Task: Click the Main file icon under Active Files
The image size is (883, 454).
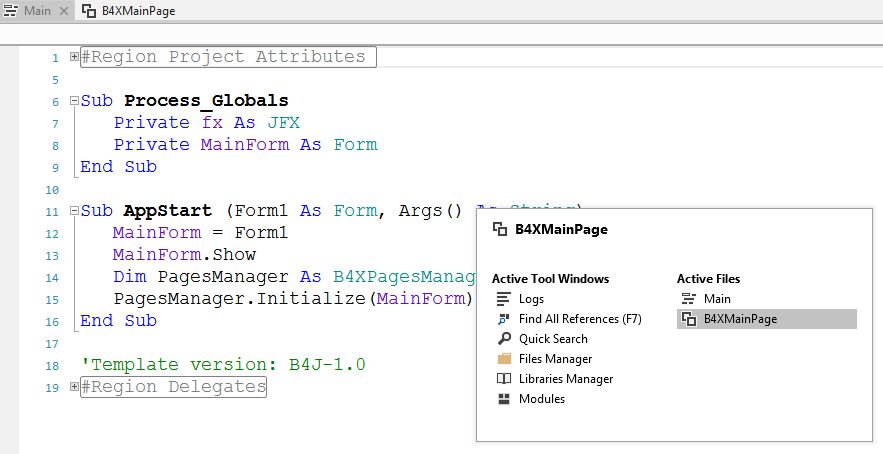Action: pos(688,299)
